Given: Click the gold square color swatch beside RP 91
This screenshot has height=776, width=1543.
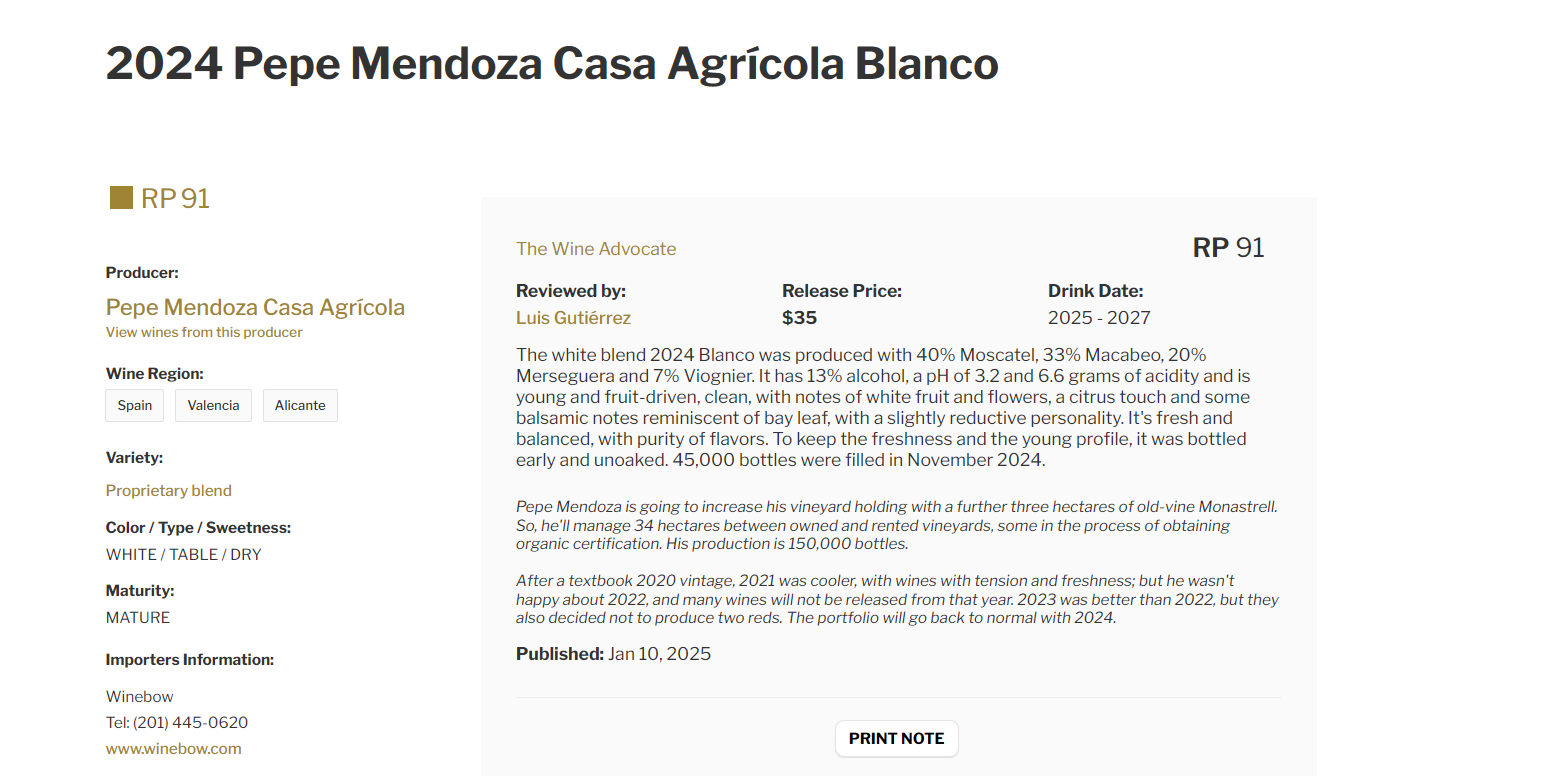Looking at the screenshot, I should click(x=119, y=197).
